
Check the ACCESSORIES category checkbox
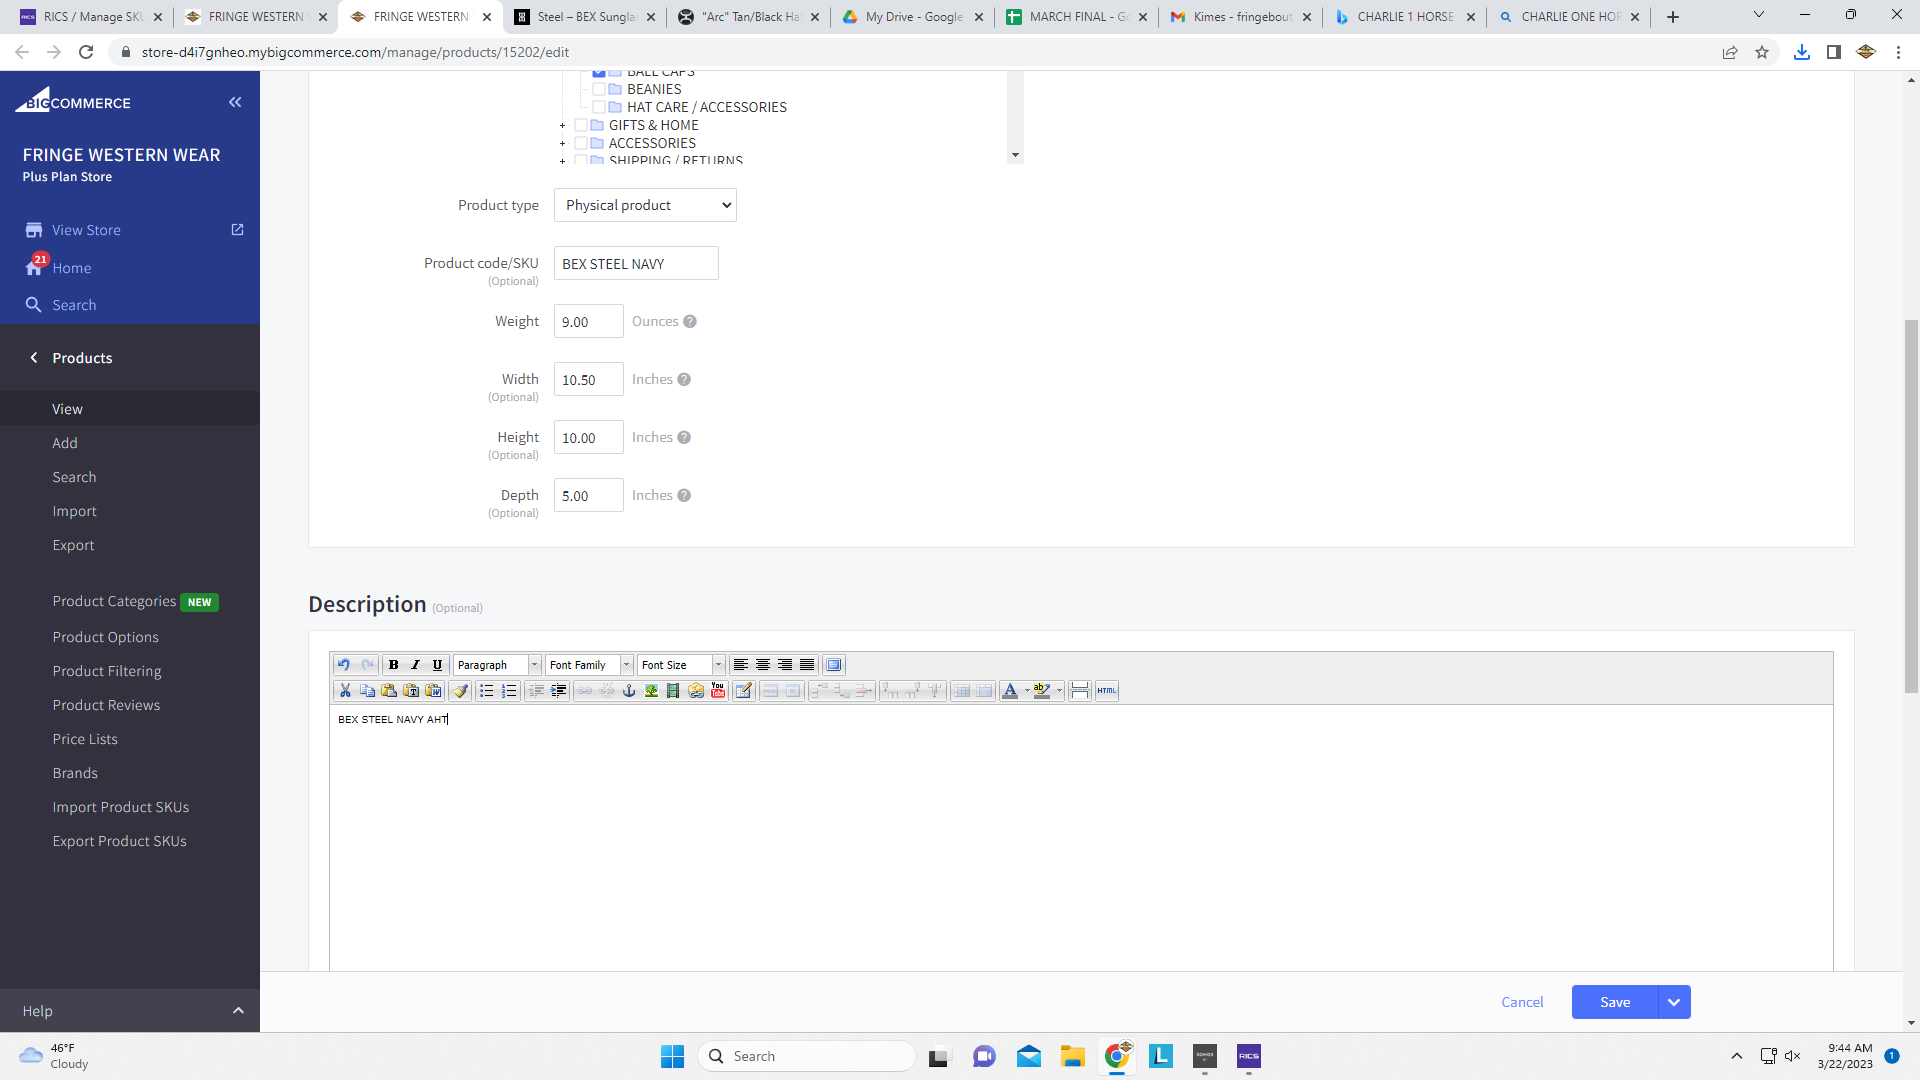(x=581, y=143)
